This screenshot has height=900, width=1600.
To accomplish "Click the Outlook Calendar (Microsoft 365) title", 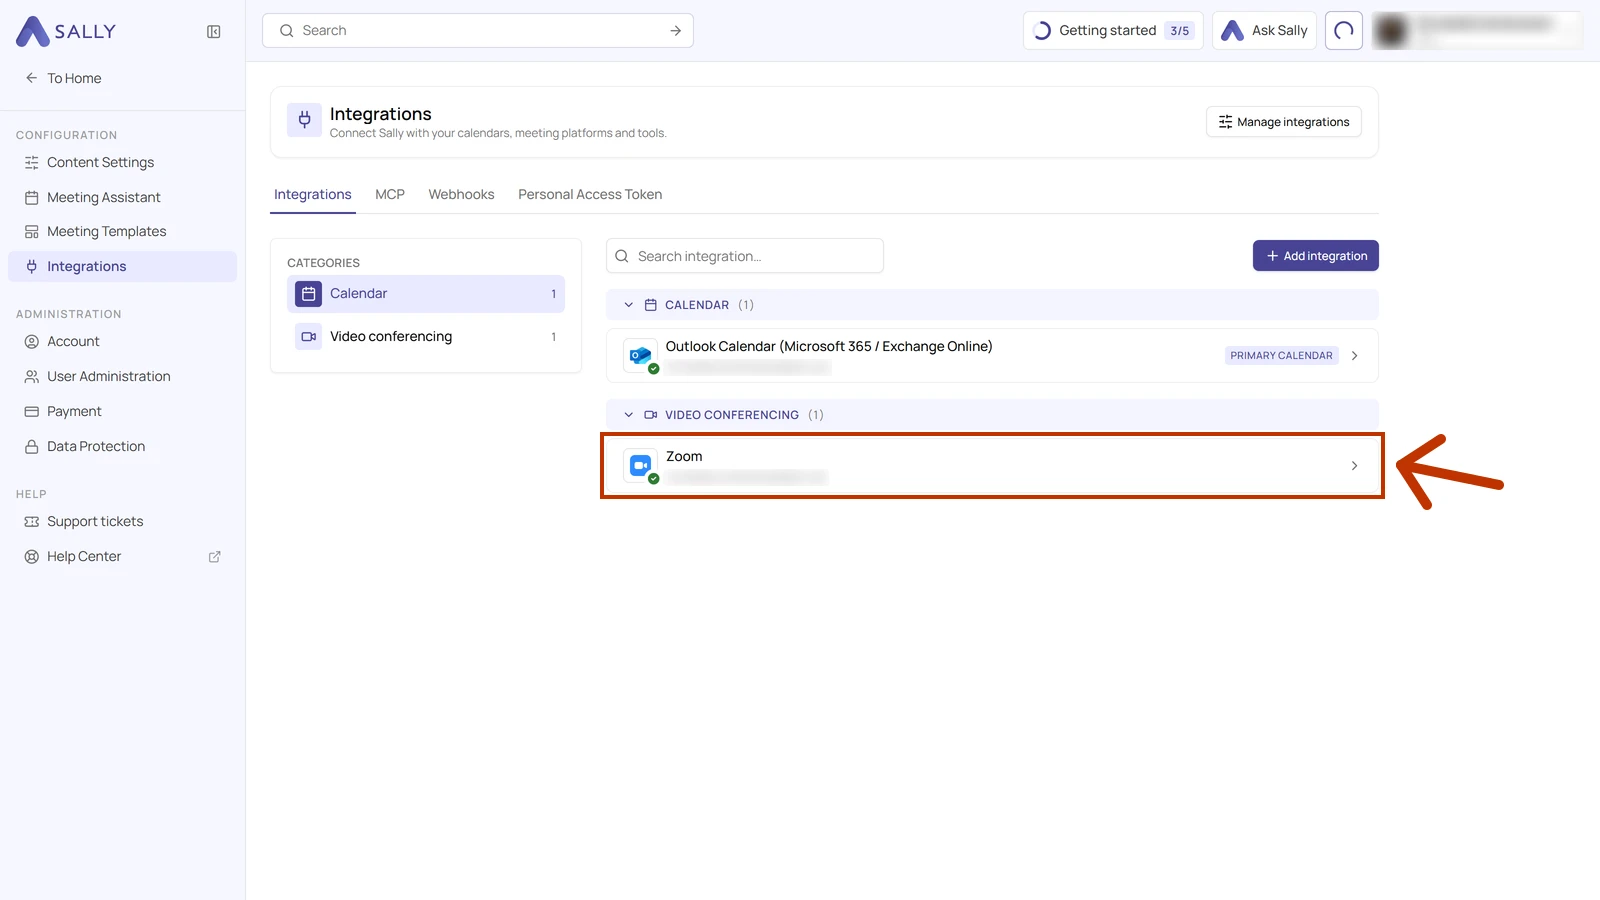I will [829, 347].
